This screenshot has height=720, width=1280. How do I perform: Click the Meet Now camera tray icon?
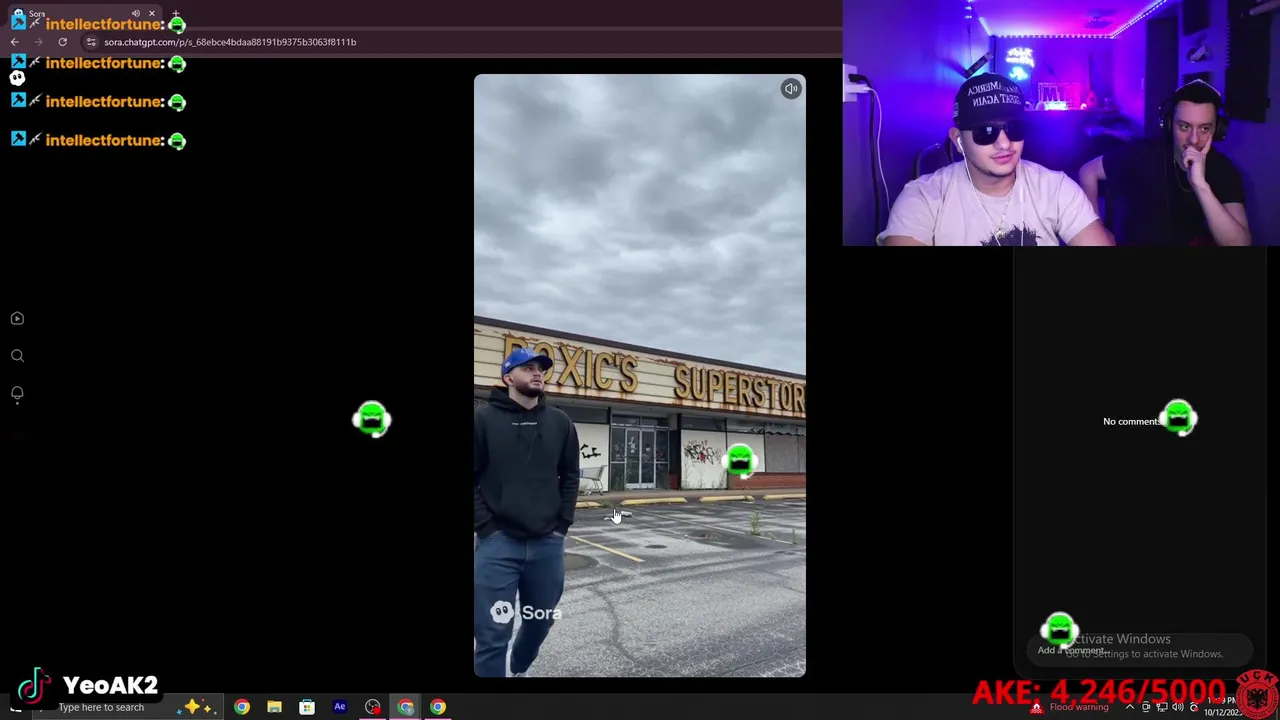tap(1146, 707)
